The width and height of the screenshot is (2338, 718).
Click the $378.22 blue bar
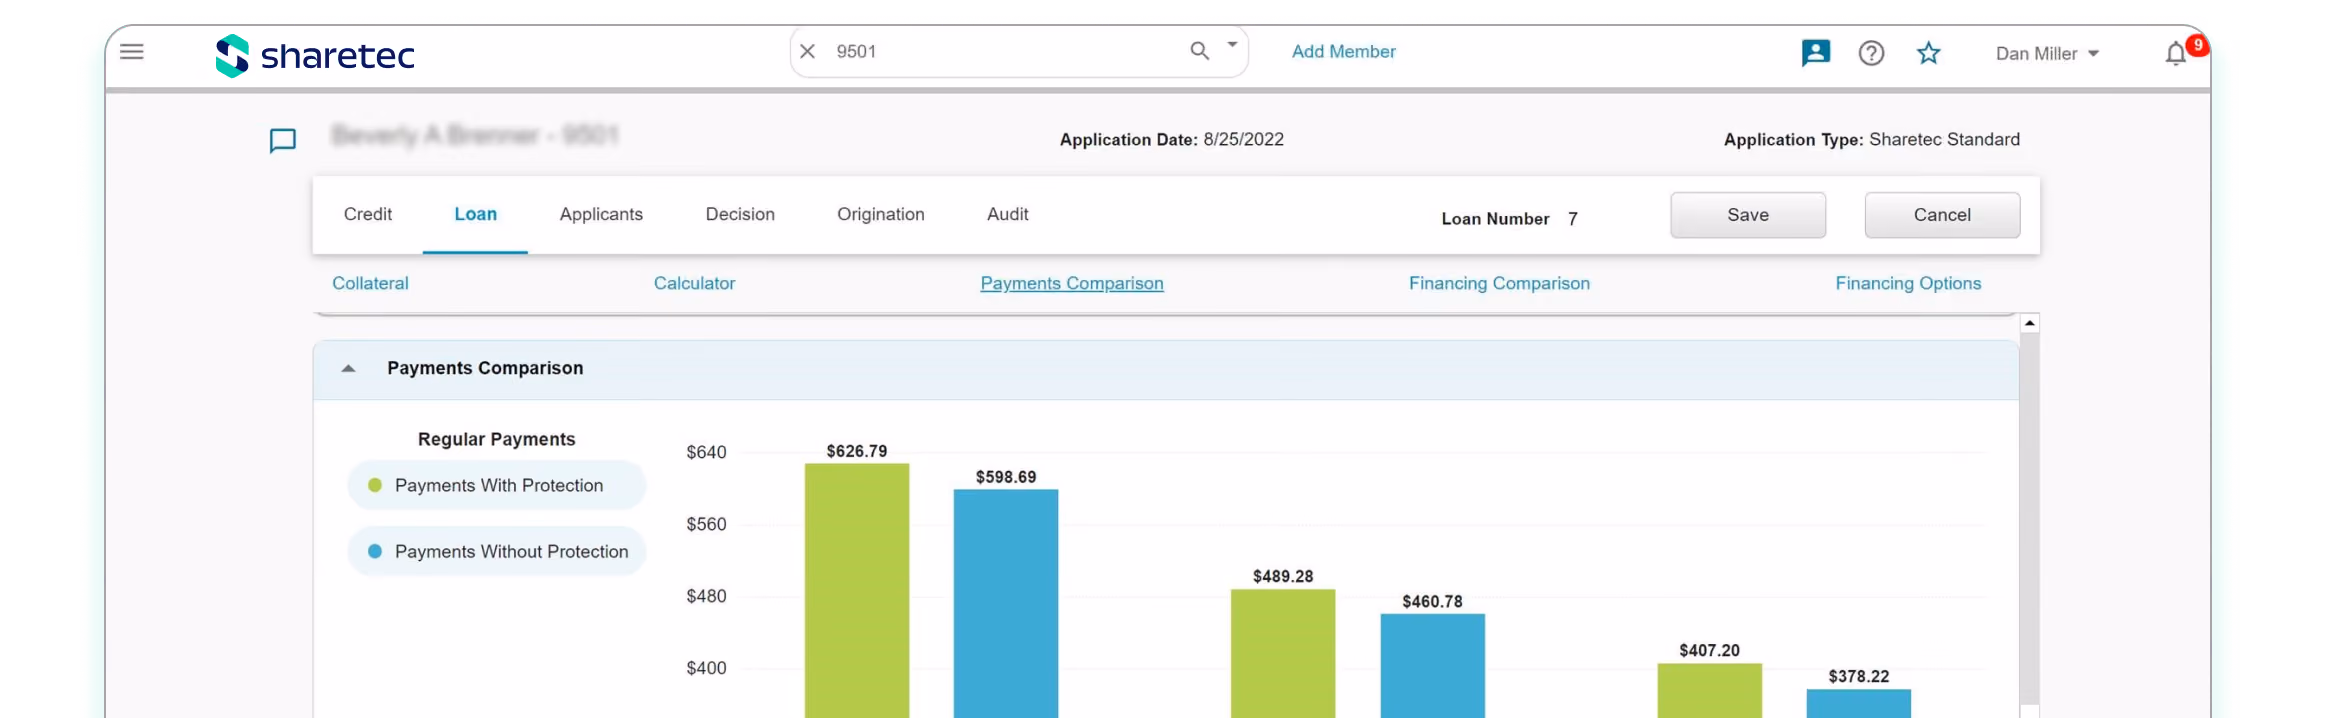tap(1858, 703)
